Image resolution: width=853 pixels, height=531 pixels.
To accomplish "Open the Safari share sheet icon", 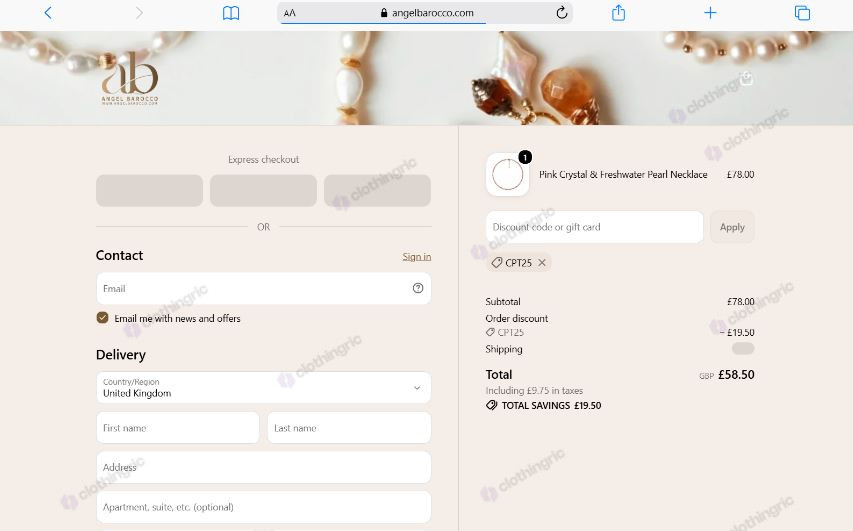I will (x=619, y=13).
